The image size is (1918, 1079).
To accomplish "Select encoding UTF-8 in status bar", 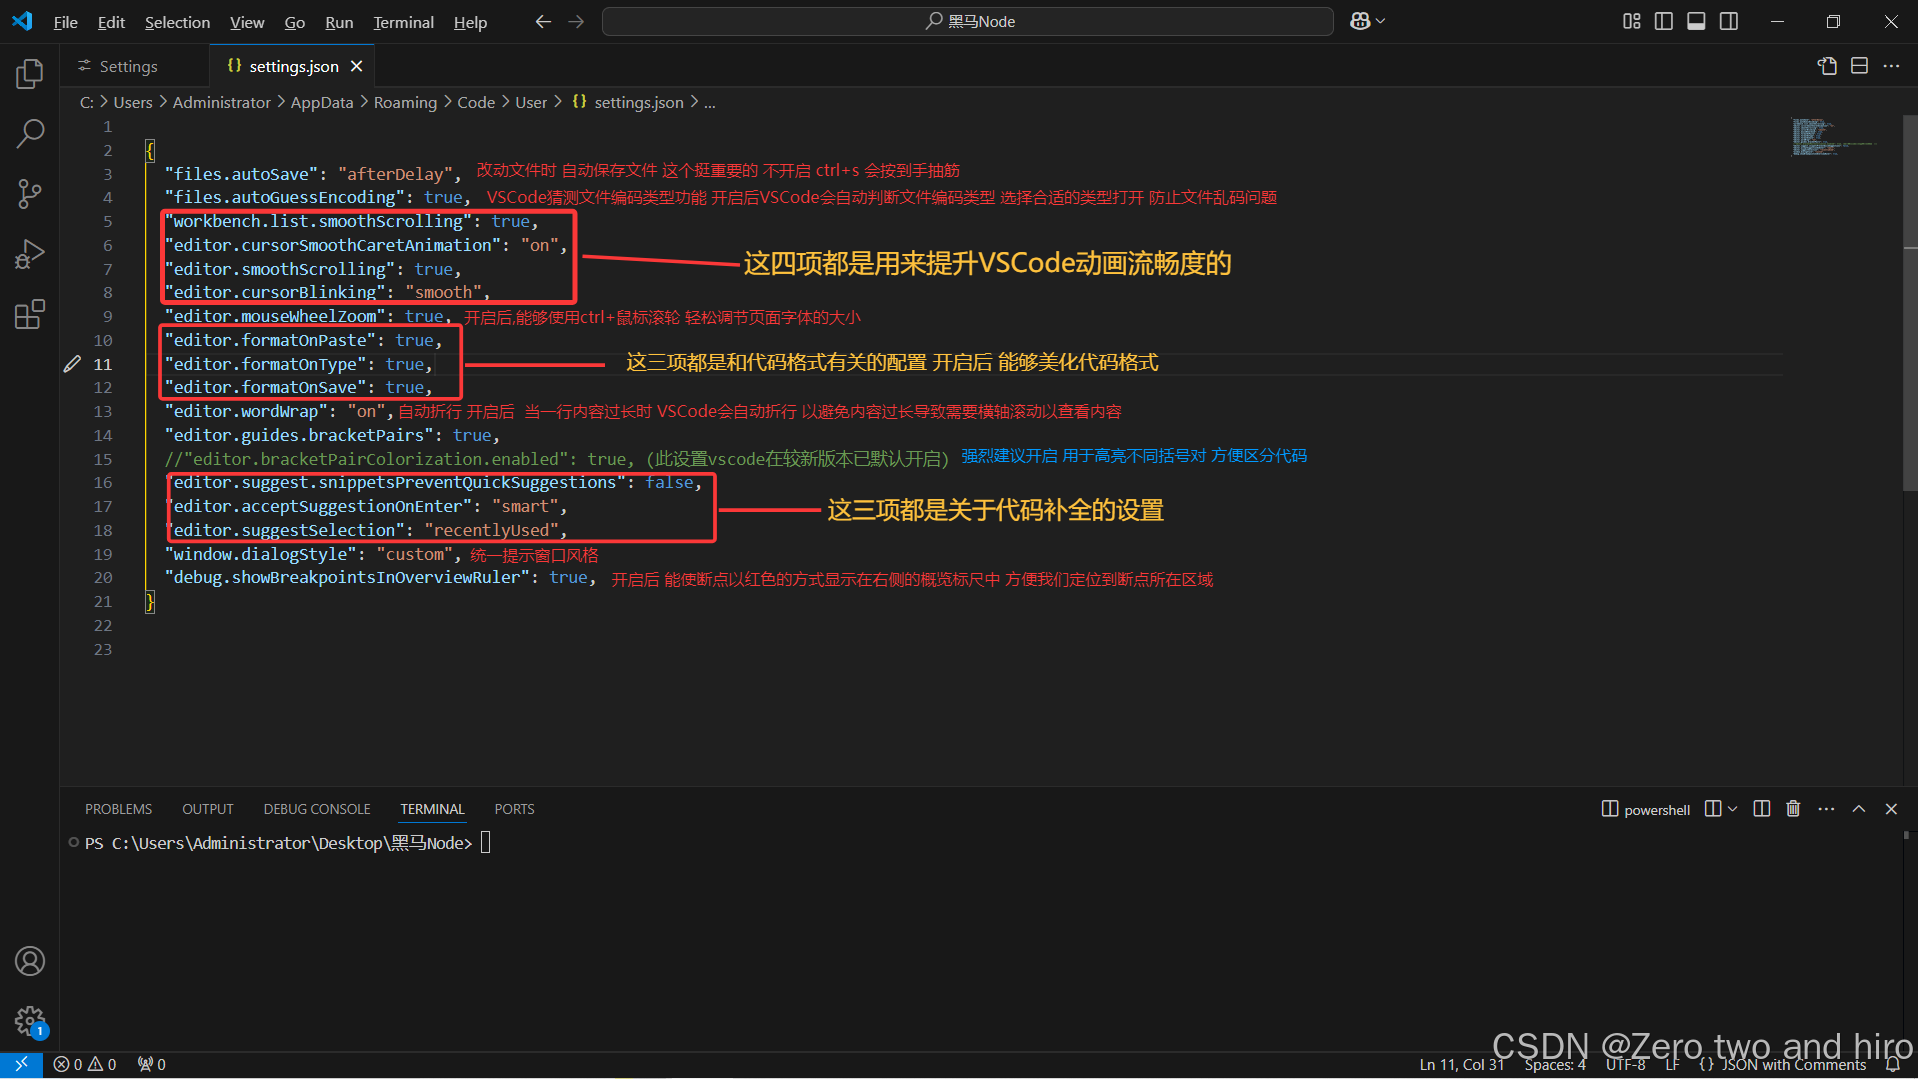I will [x=1626, y=1065].
